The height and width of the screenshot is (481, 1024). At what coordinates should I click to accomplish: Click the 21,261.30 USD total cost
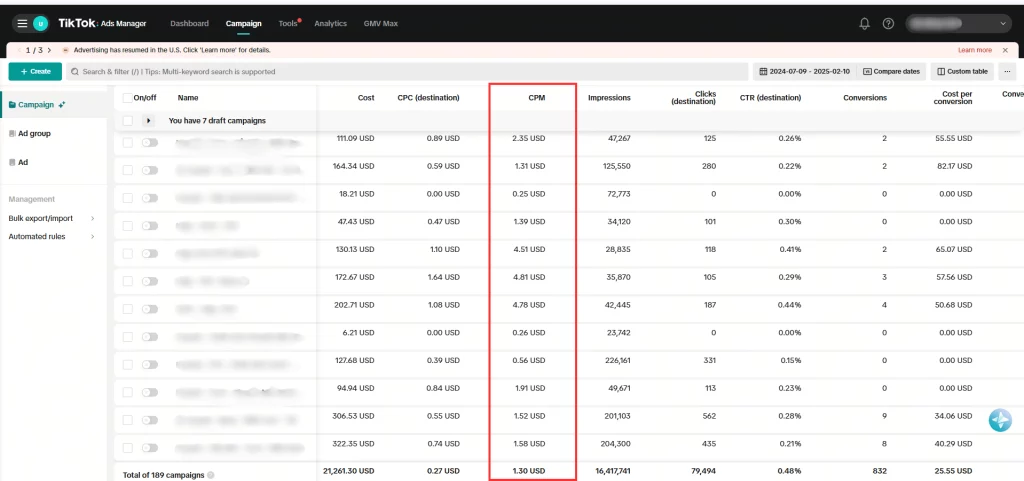pyautogui.click(x=349, y=471)
